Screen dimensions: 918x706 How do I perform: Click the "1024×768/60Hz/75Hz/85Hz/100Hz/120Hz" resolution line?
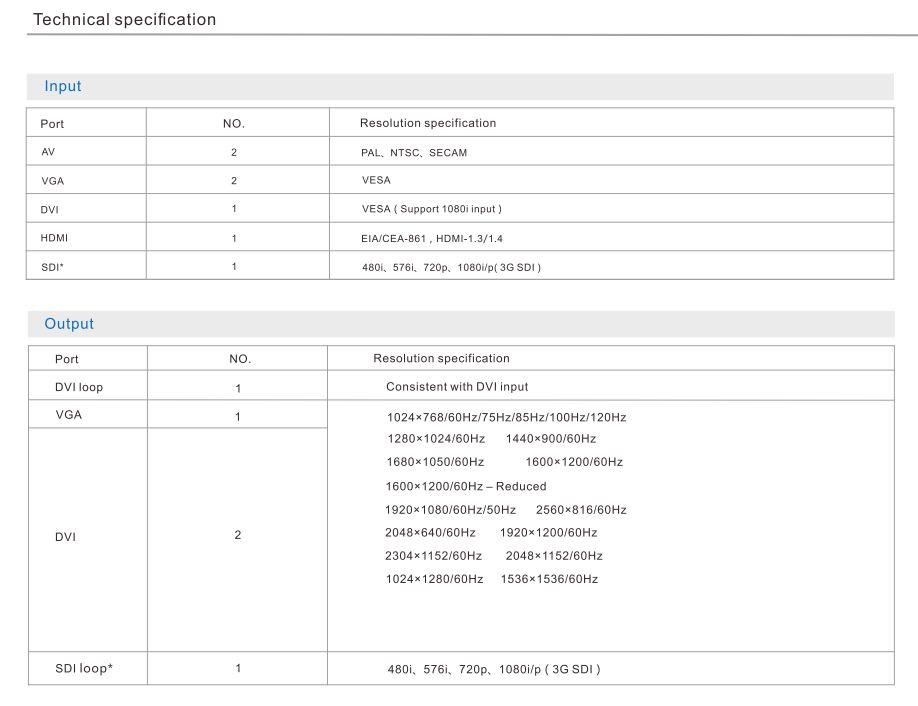pyautogui.click(x=506, y=417)
